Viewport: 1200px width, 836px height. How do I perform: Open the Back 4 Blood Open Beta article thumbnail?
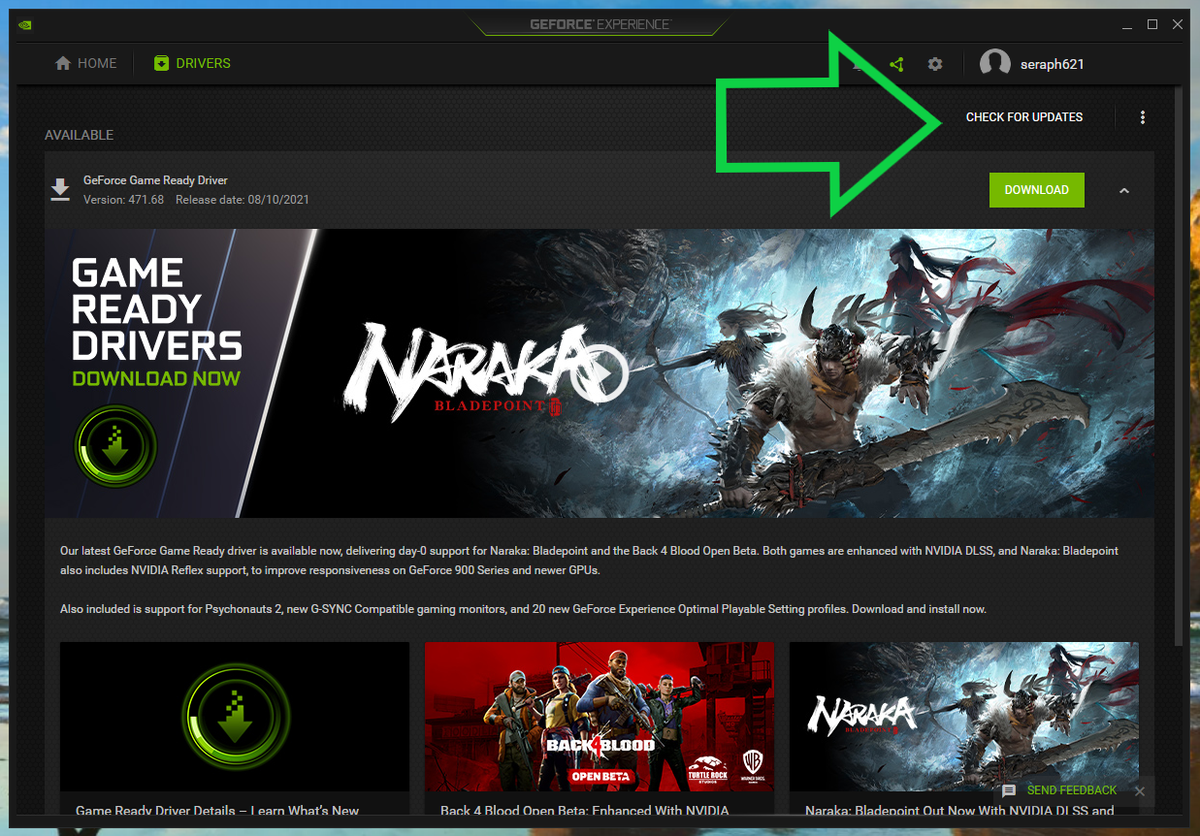(599, 716)
